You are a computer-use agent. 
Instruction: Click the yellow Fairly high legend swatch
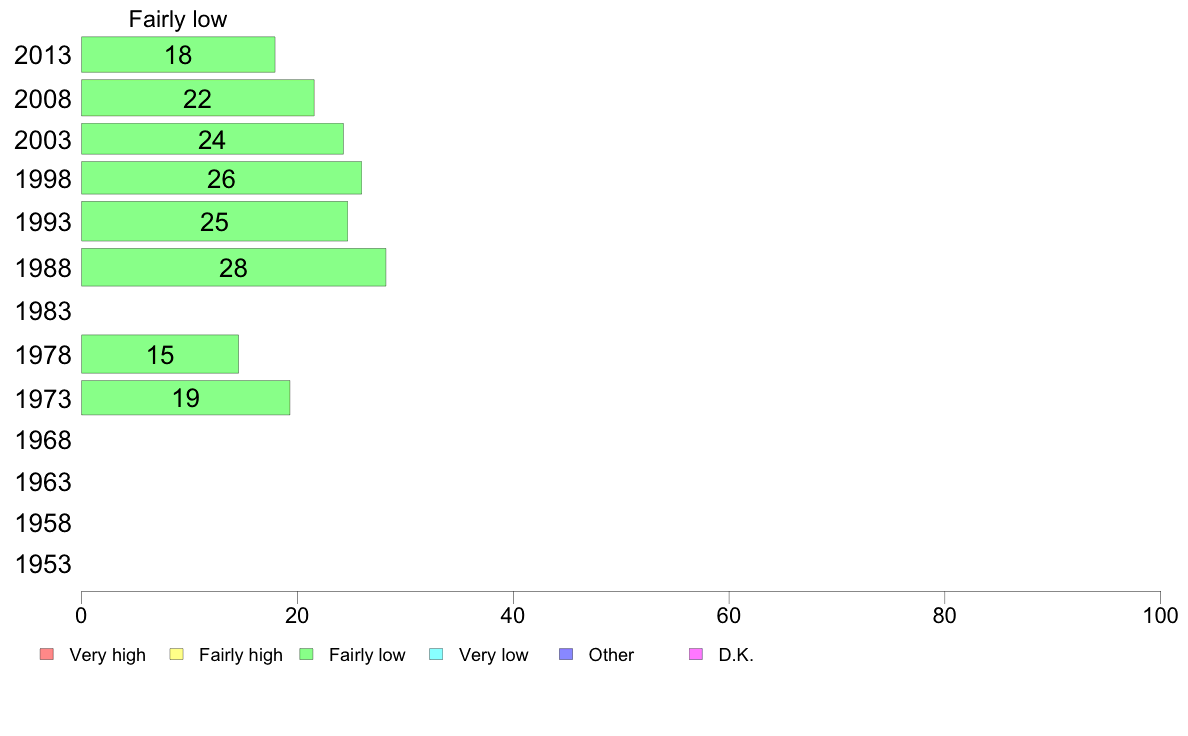tap(177, 654)
